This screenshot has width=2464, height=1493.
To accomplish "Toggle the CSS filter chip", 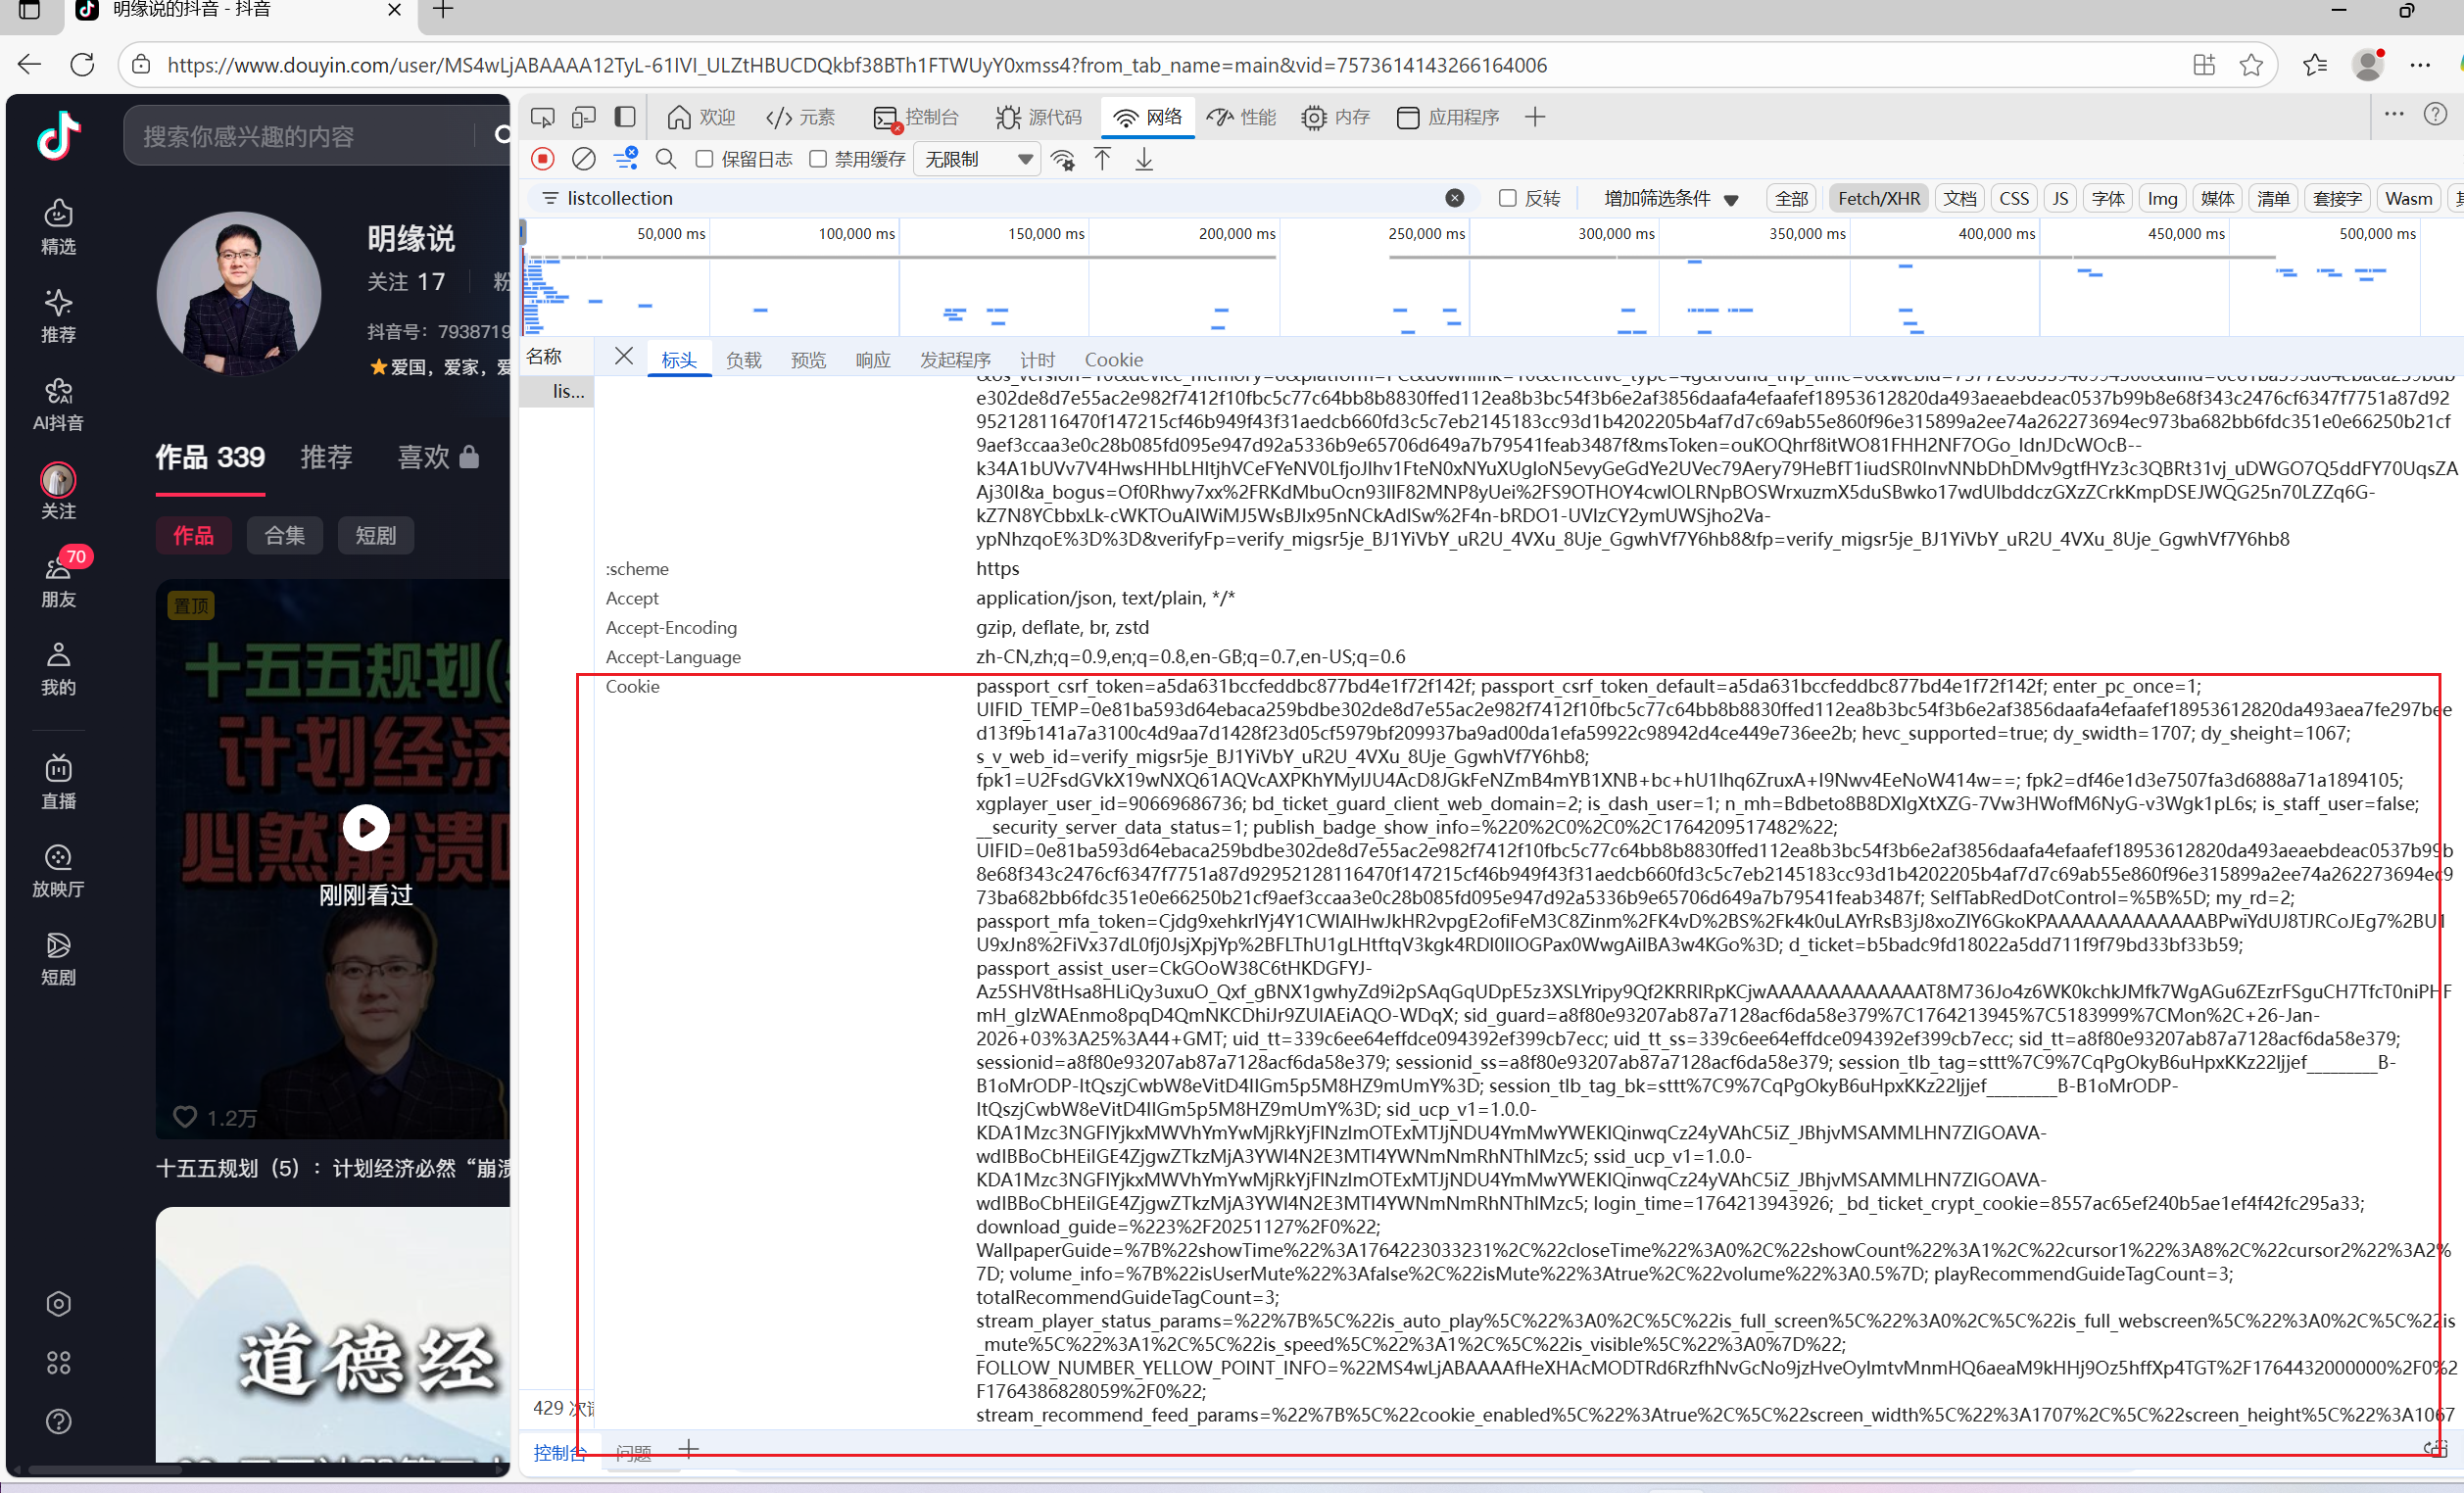I will (x=2014, y=198).
